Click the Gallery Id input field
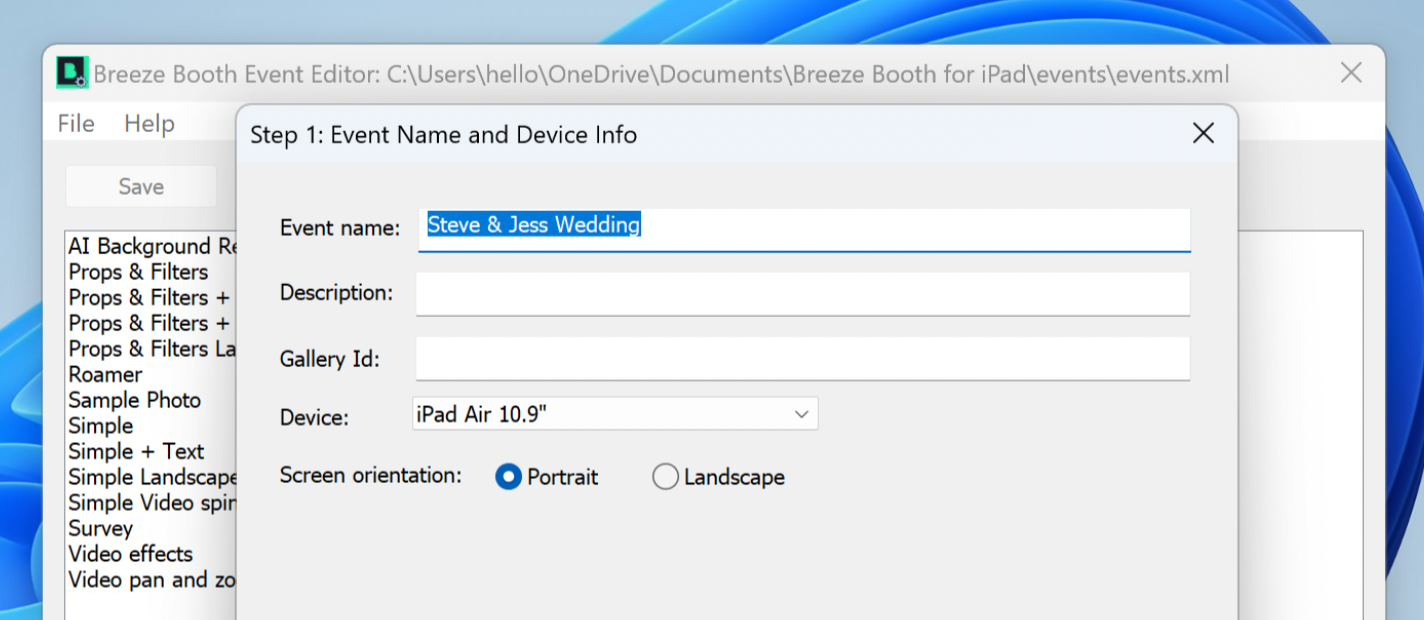Image resolution: width=1424 pixels, height=620 pixels. click(802, 359)
